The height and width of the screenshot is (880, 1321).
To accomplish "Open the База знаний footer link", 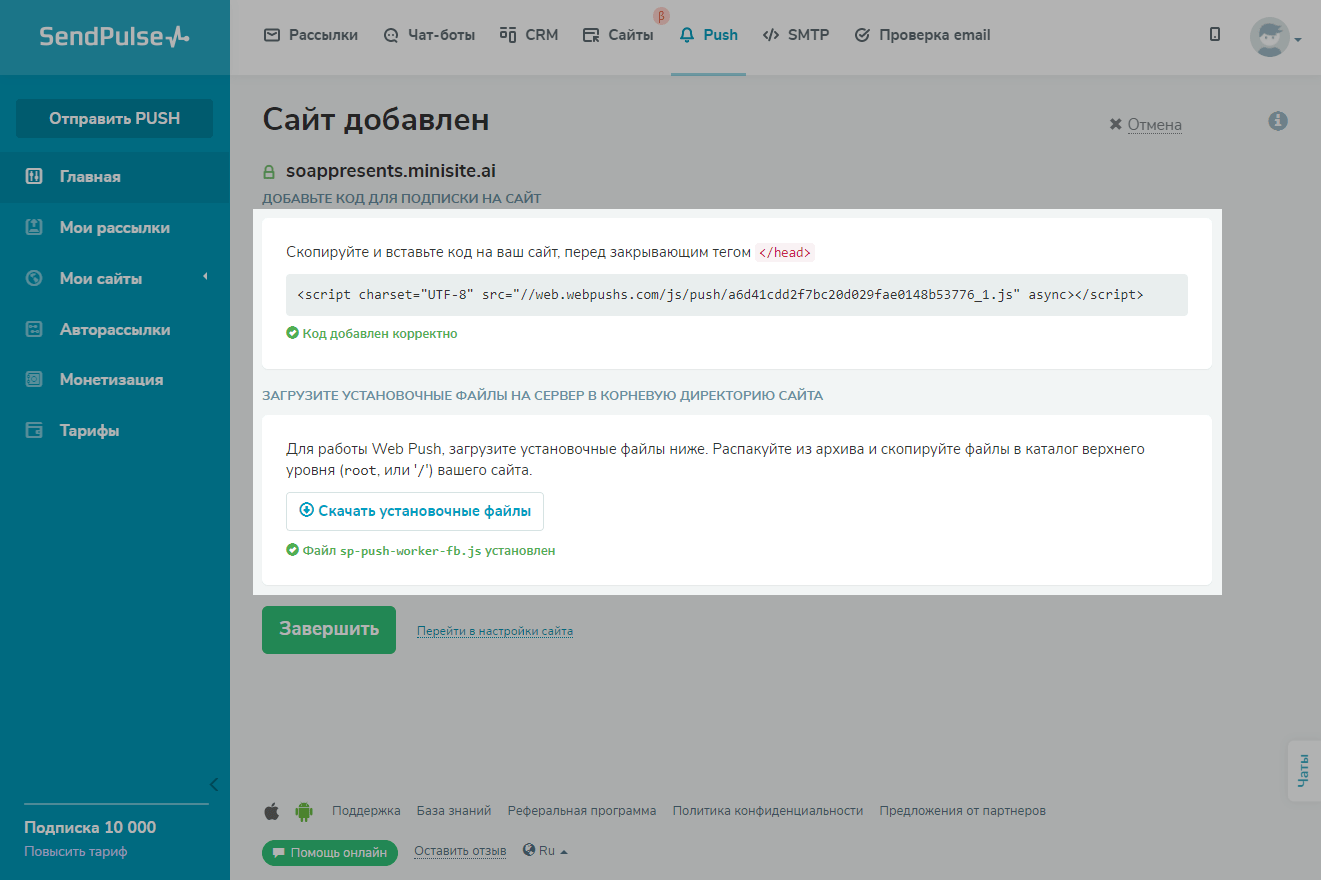I will [x=454, y=811].
